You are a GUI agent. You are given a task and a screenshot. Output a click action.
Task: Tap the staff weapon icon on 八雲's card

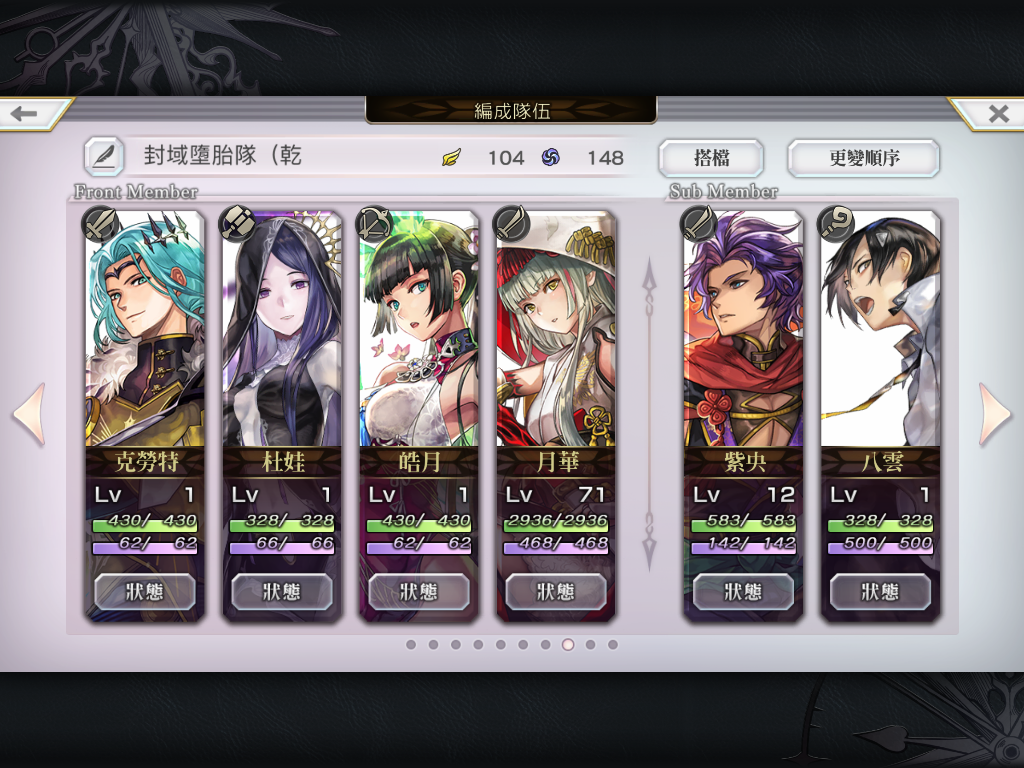[835, 223]
